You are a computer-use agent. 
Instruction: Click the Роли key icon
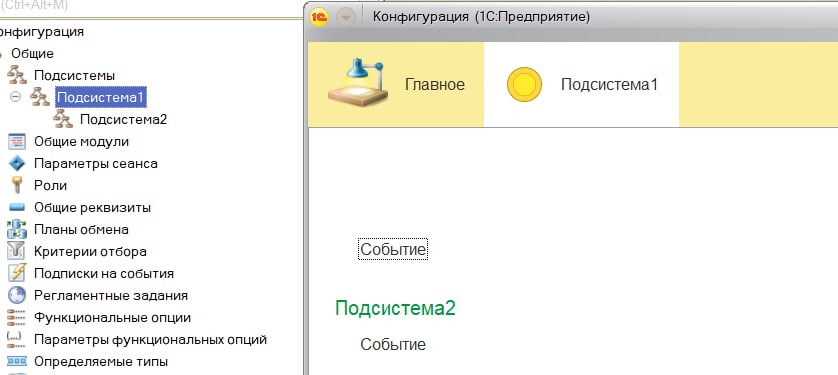(17, 185)
